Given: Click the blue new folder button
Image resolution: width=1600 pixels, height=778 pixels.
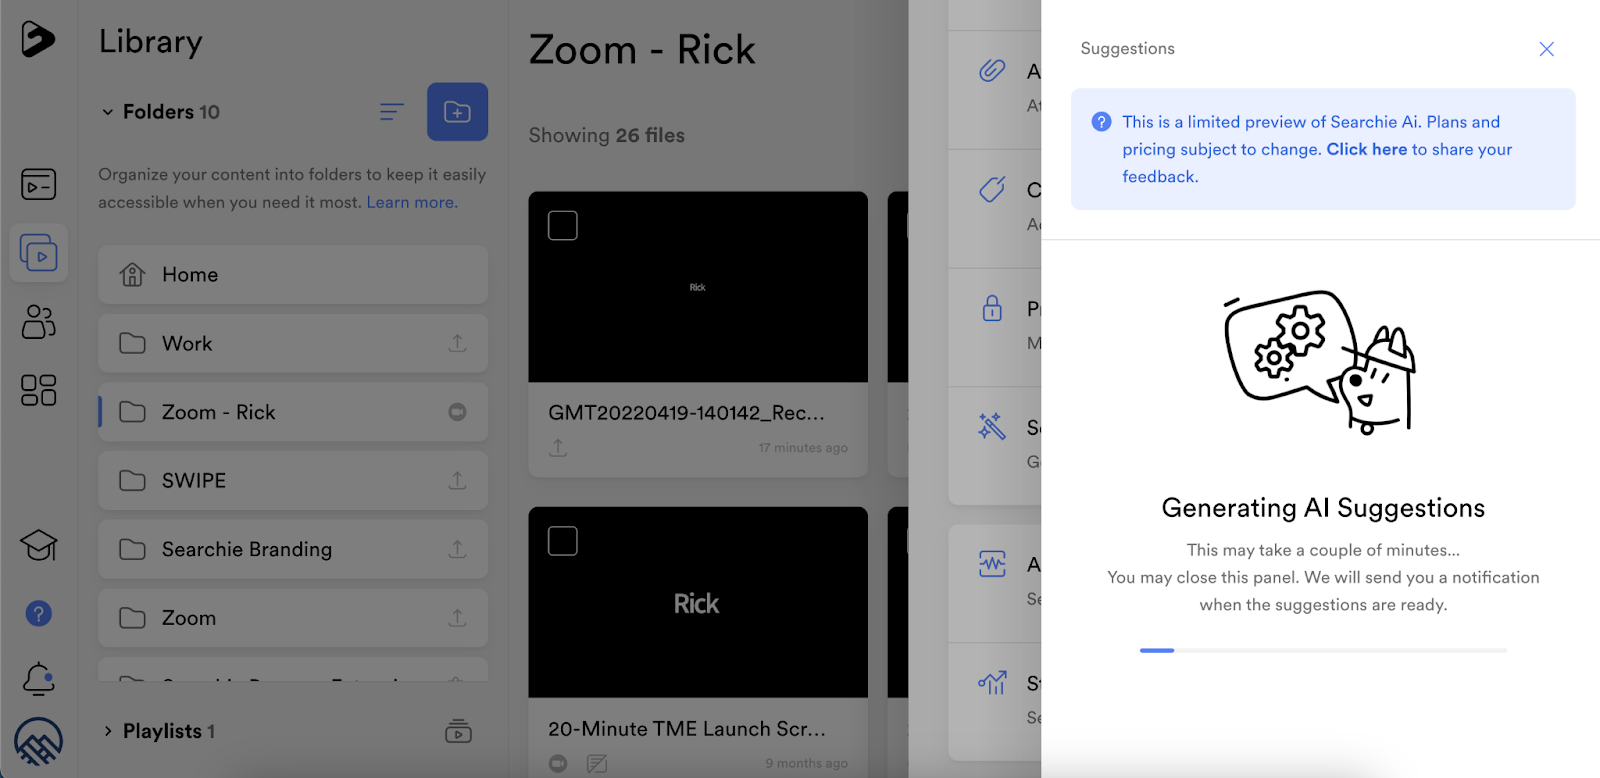Looking at the screenshot, I should point(457,112).
